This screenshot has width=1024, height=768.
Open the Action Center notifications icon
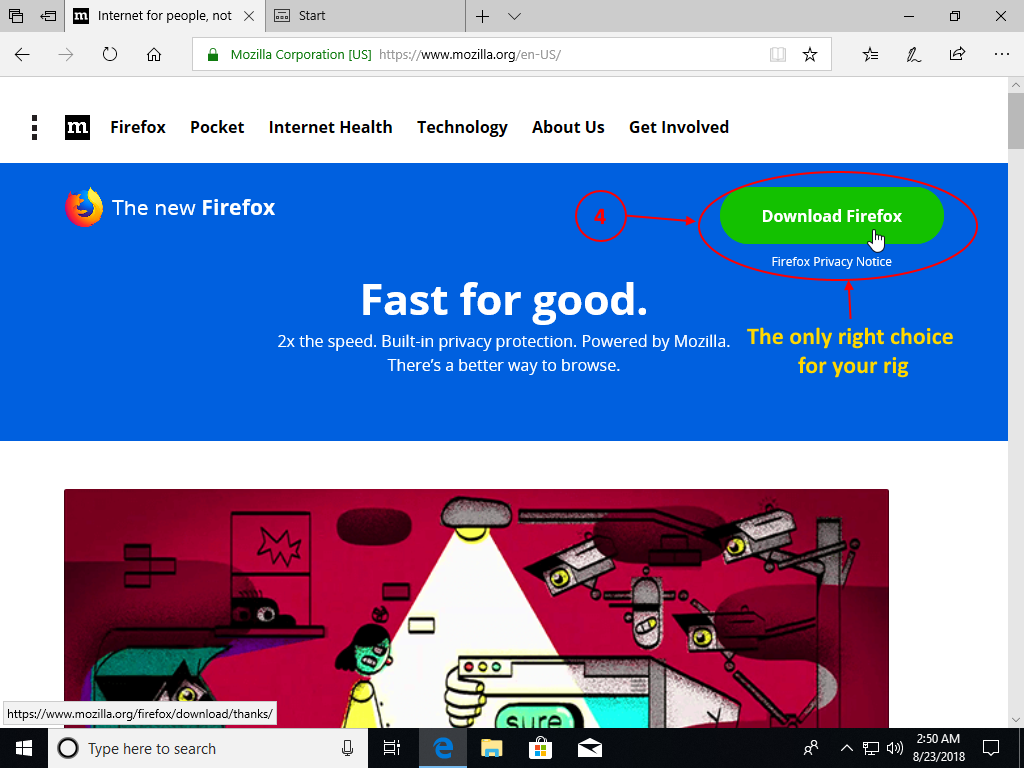991,748
